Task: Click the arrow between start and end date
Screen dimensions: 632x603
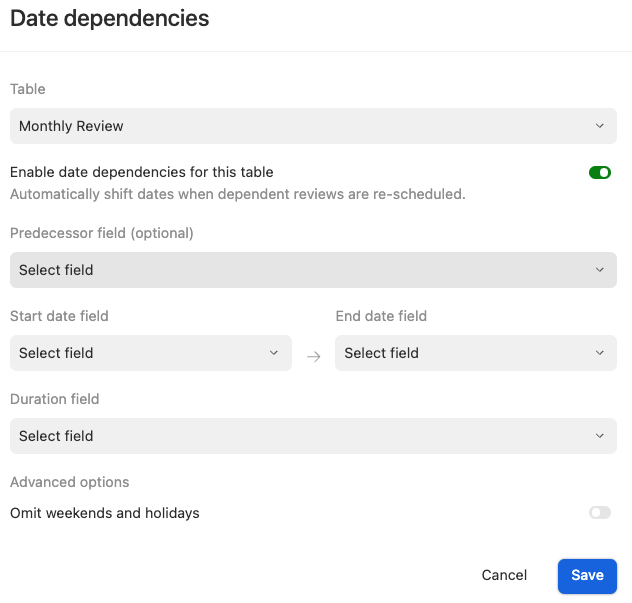Action: click(x=313, y=356)
